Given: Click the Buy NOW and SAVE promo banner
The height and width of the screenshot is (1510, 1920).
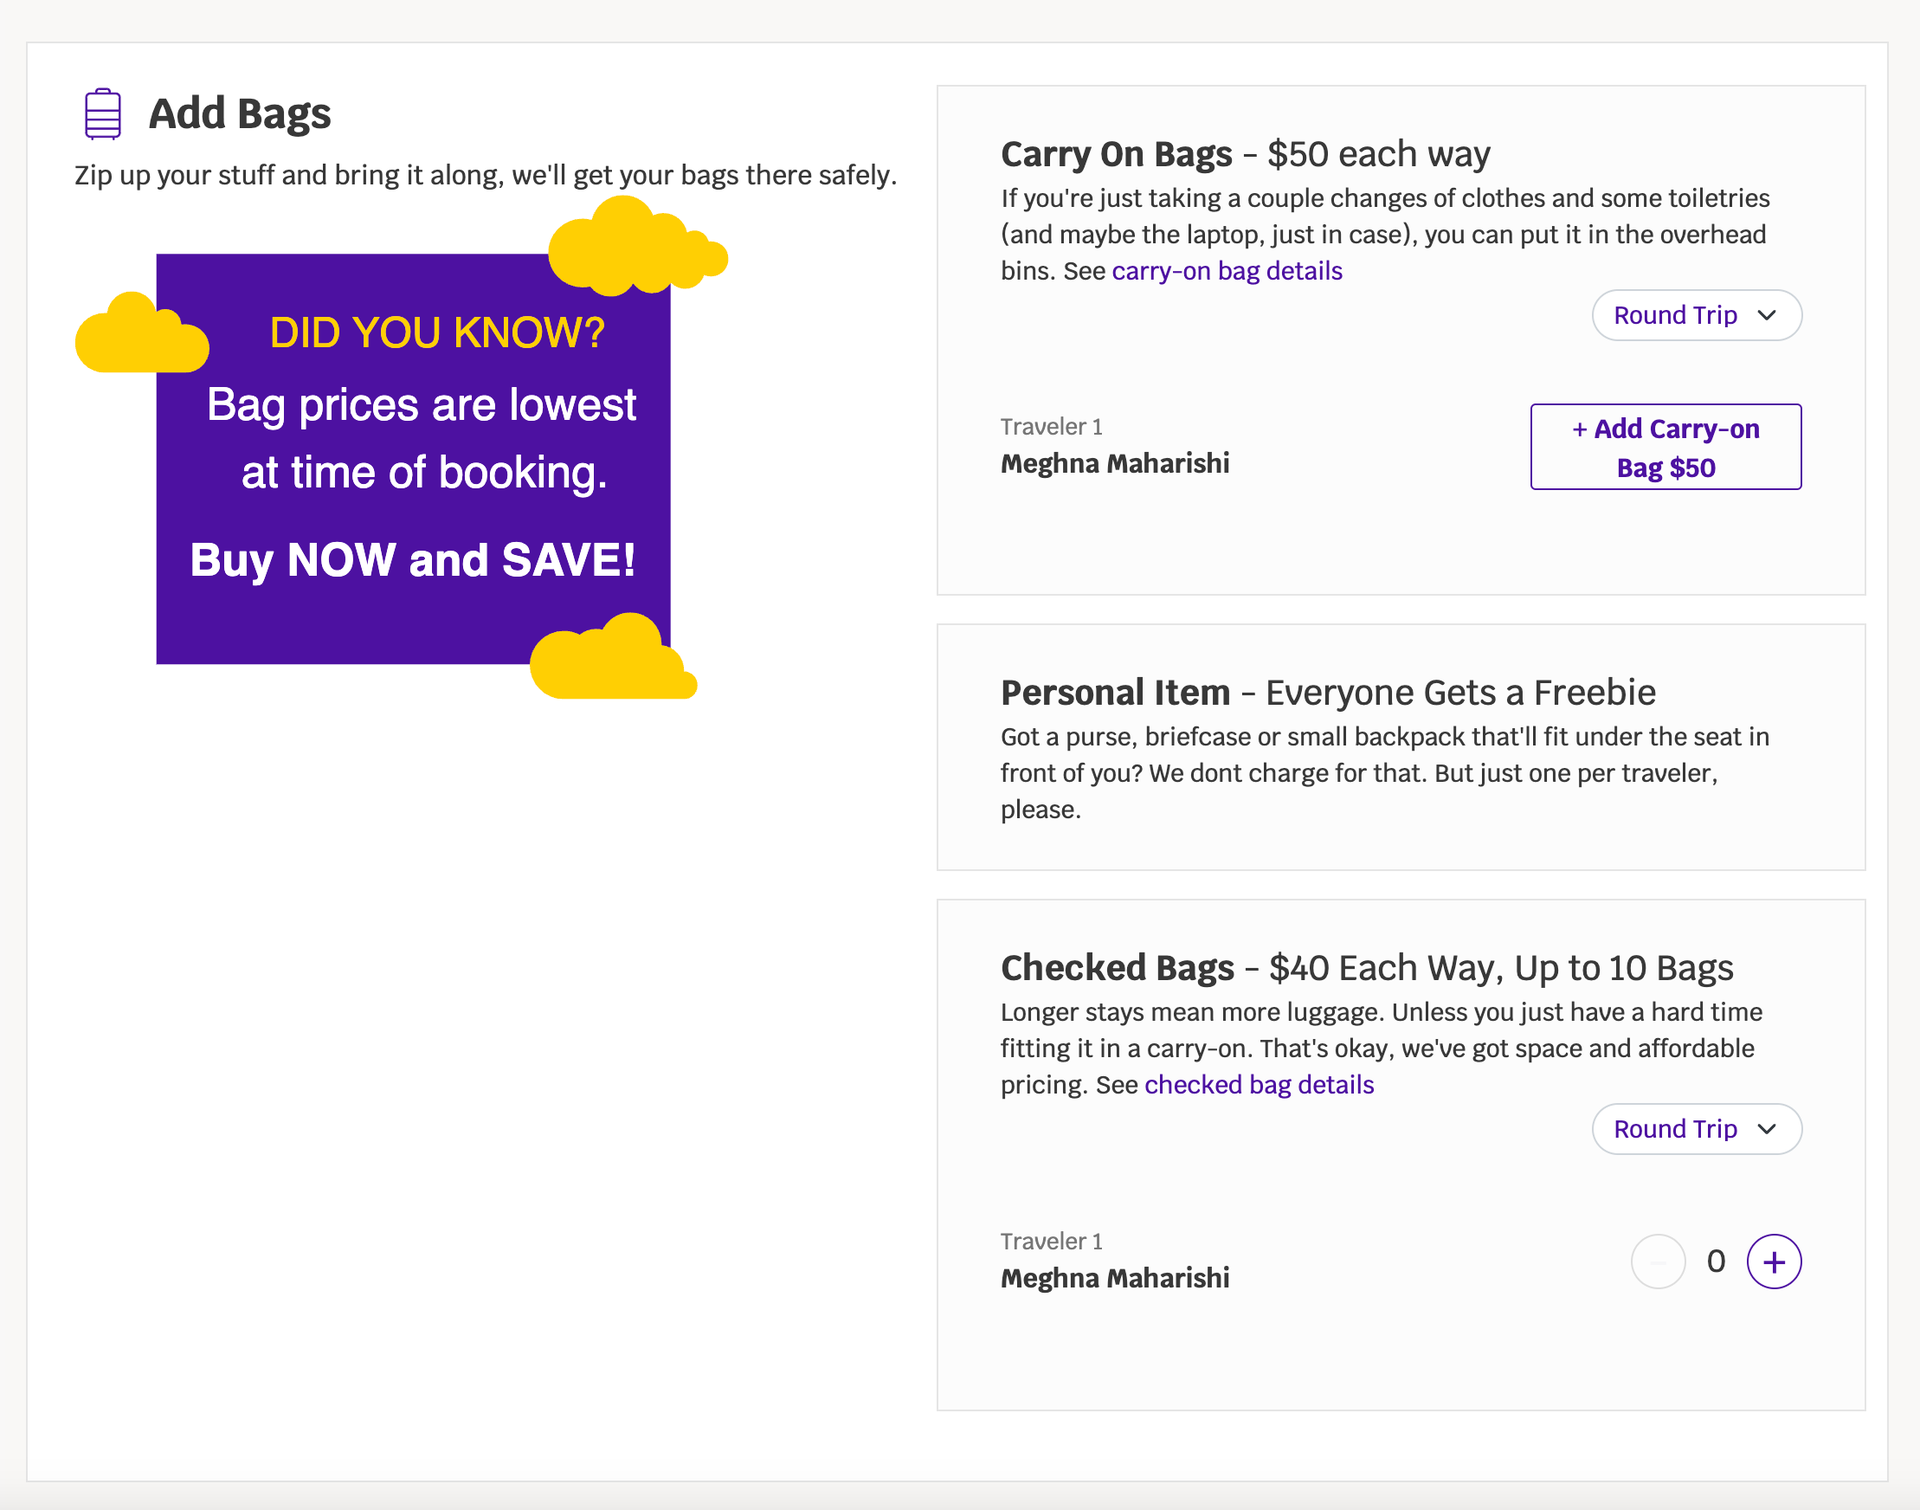Looking at the screenshot, I should [x=413, y=560].
